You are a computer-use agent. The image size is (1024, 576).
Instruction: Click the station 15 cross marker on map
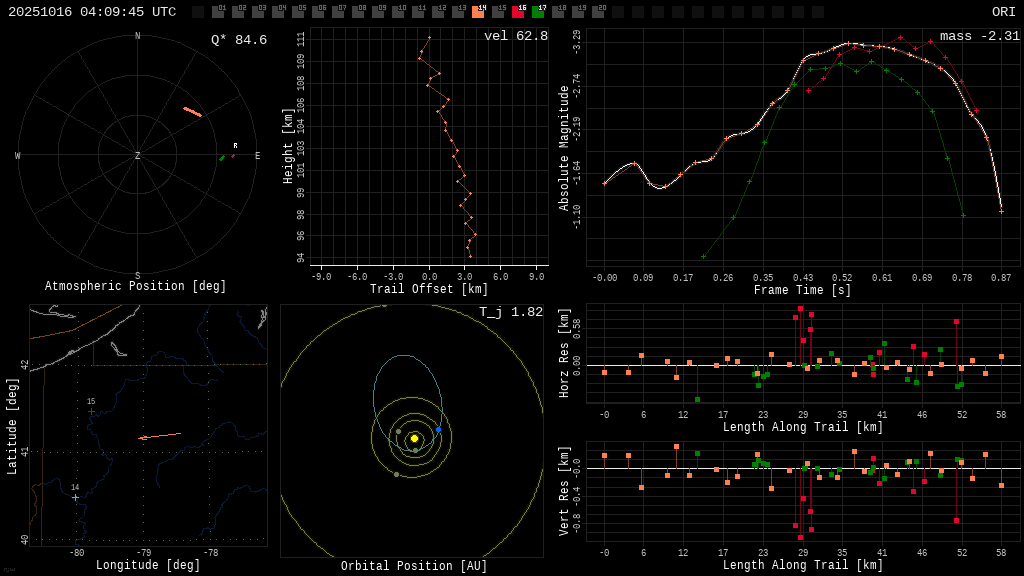91,411
